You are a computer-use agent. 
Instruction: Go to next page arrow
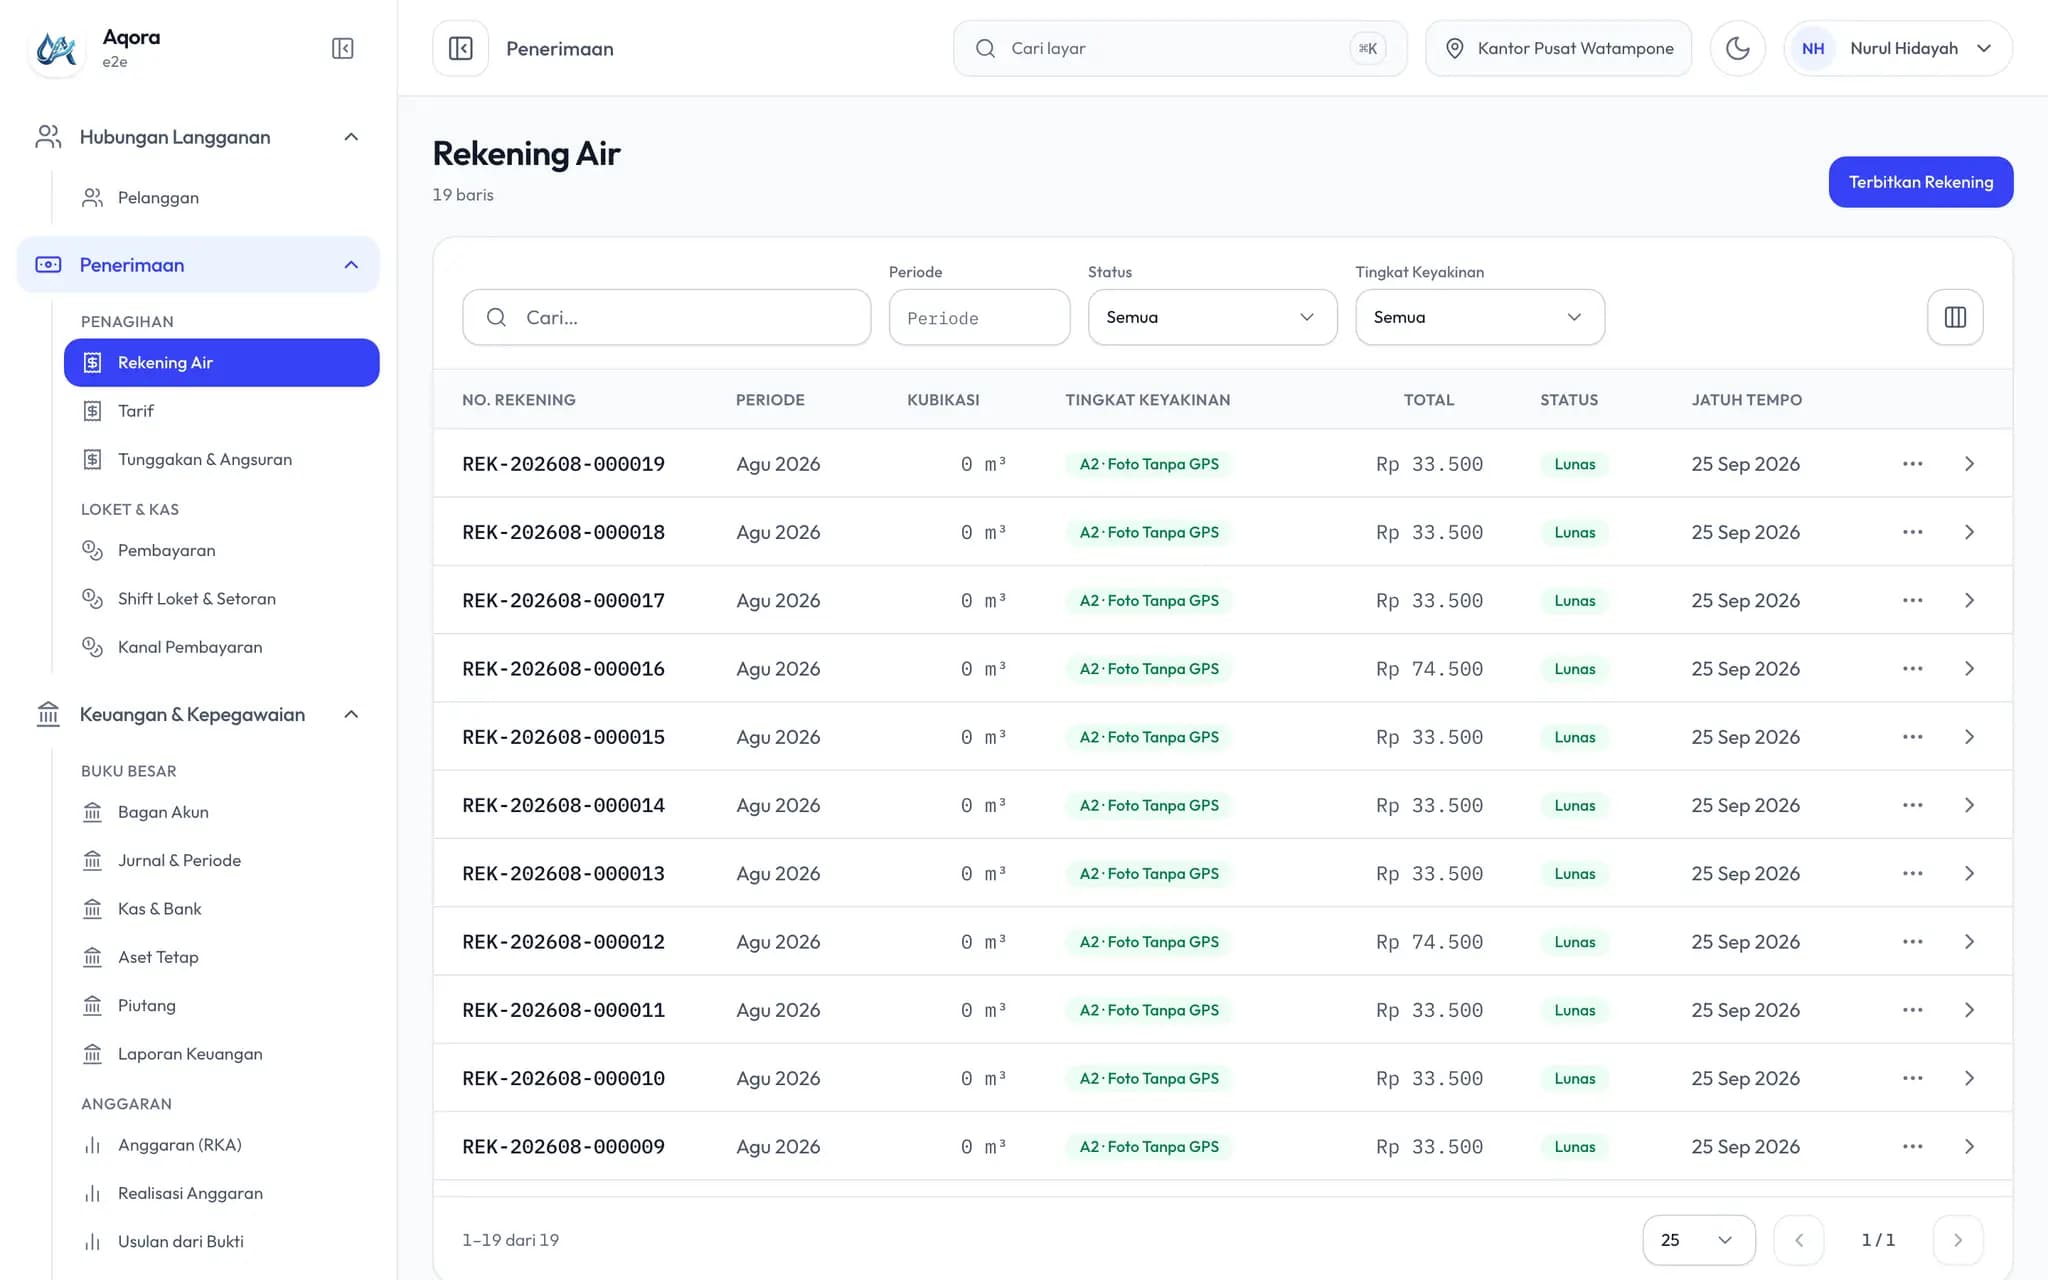pos(1958,1240)
